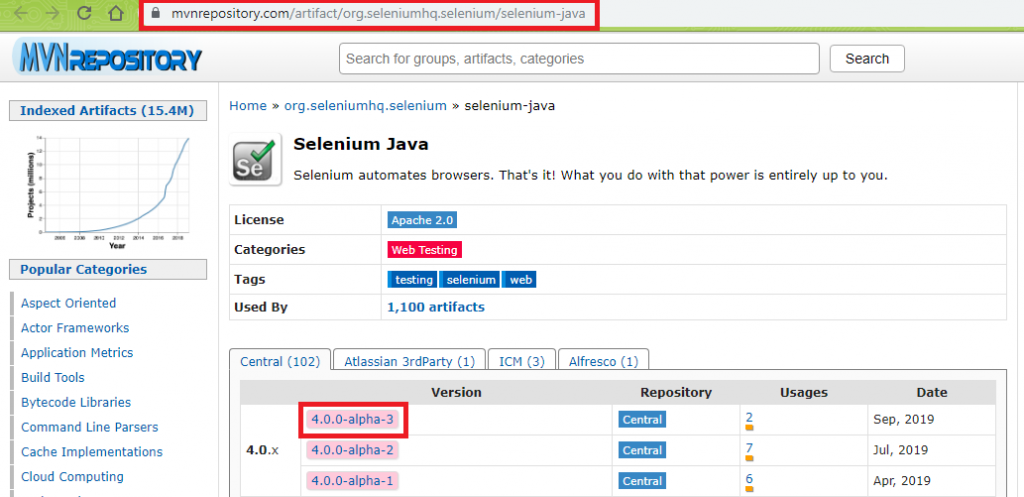Focus the artifact search input field
The image size is (1024, 497).
tap(579, 59)
